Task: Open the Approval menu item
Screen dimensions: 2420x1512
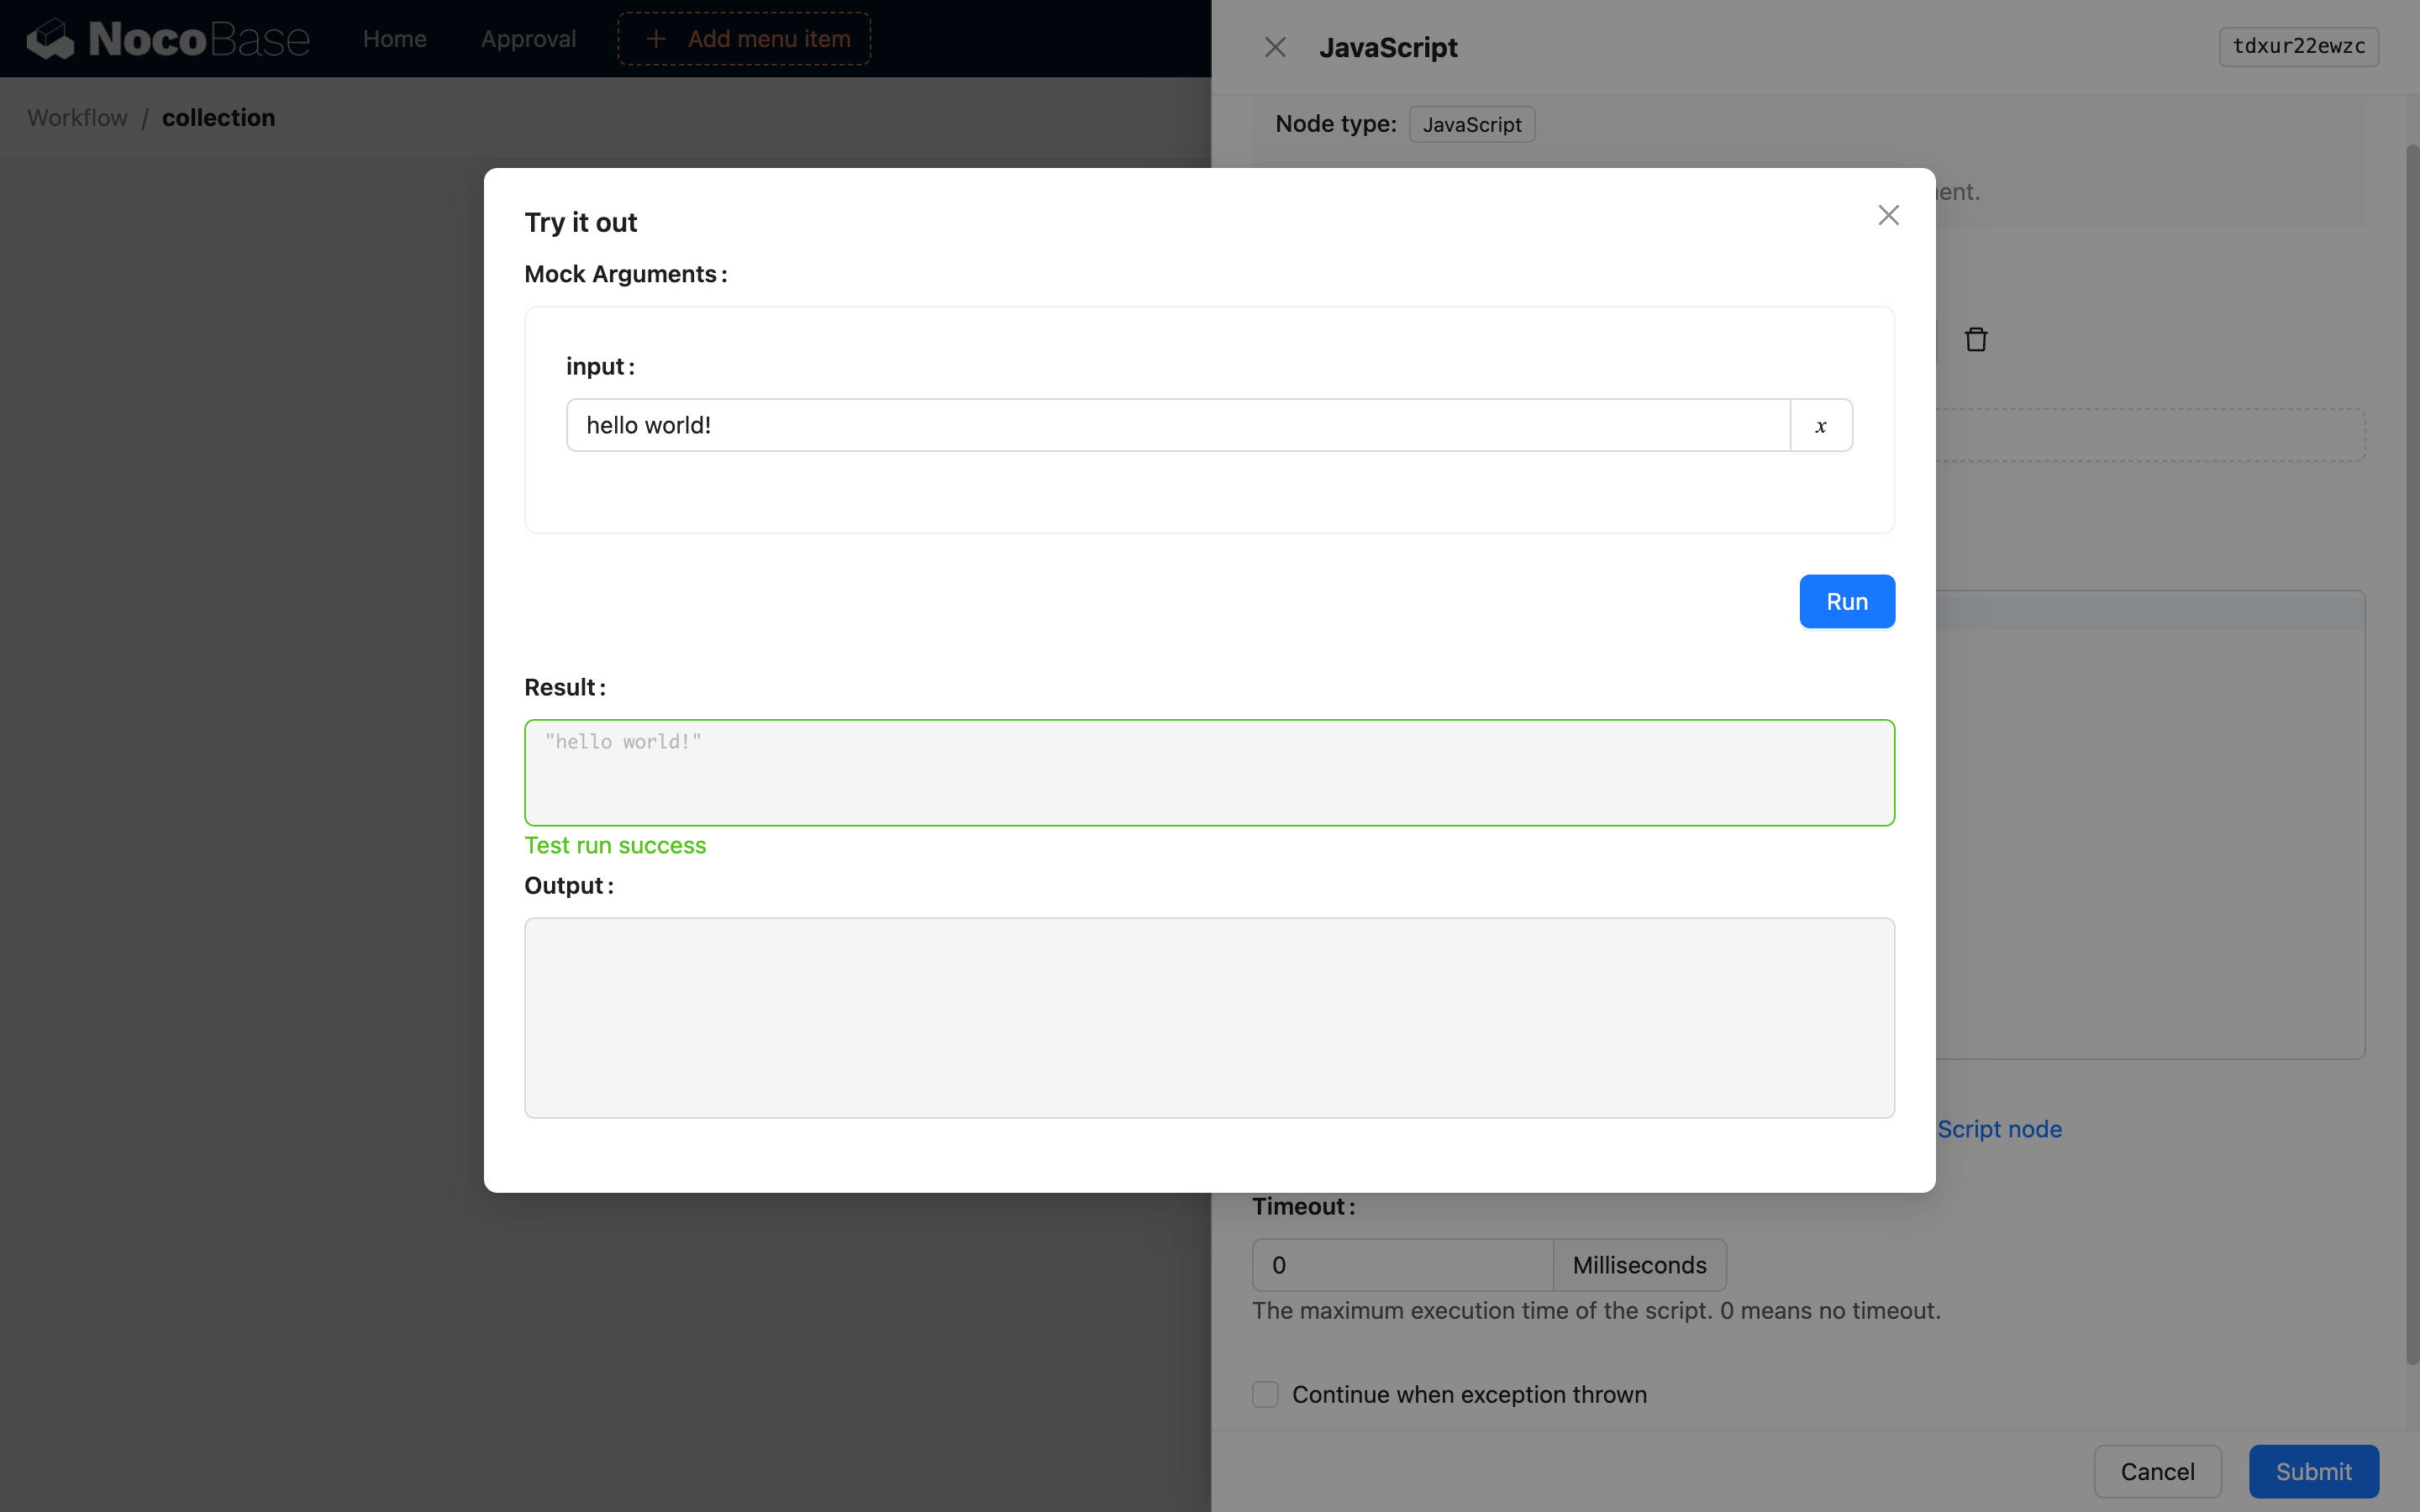Action: pos(528,39)
